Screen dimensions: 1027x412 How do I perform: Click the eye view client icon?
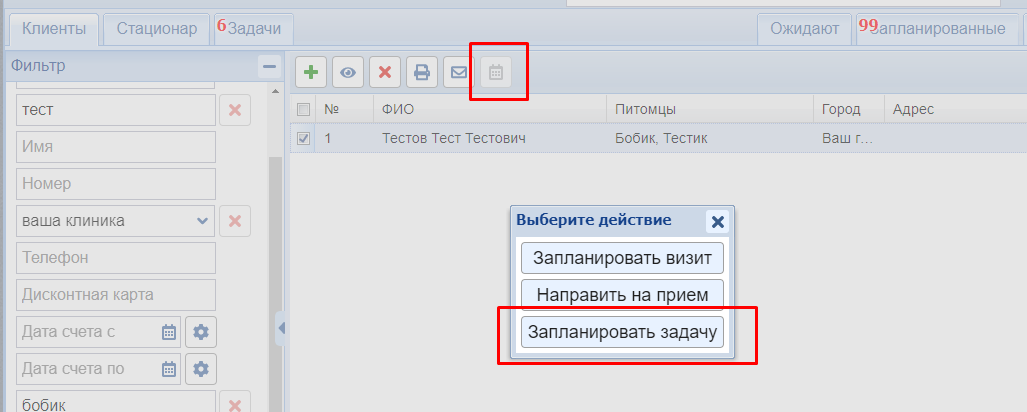coord(348,72)
